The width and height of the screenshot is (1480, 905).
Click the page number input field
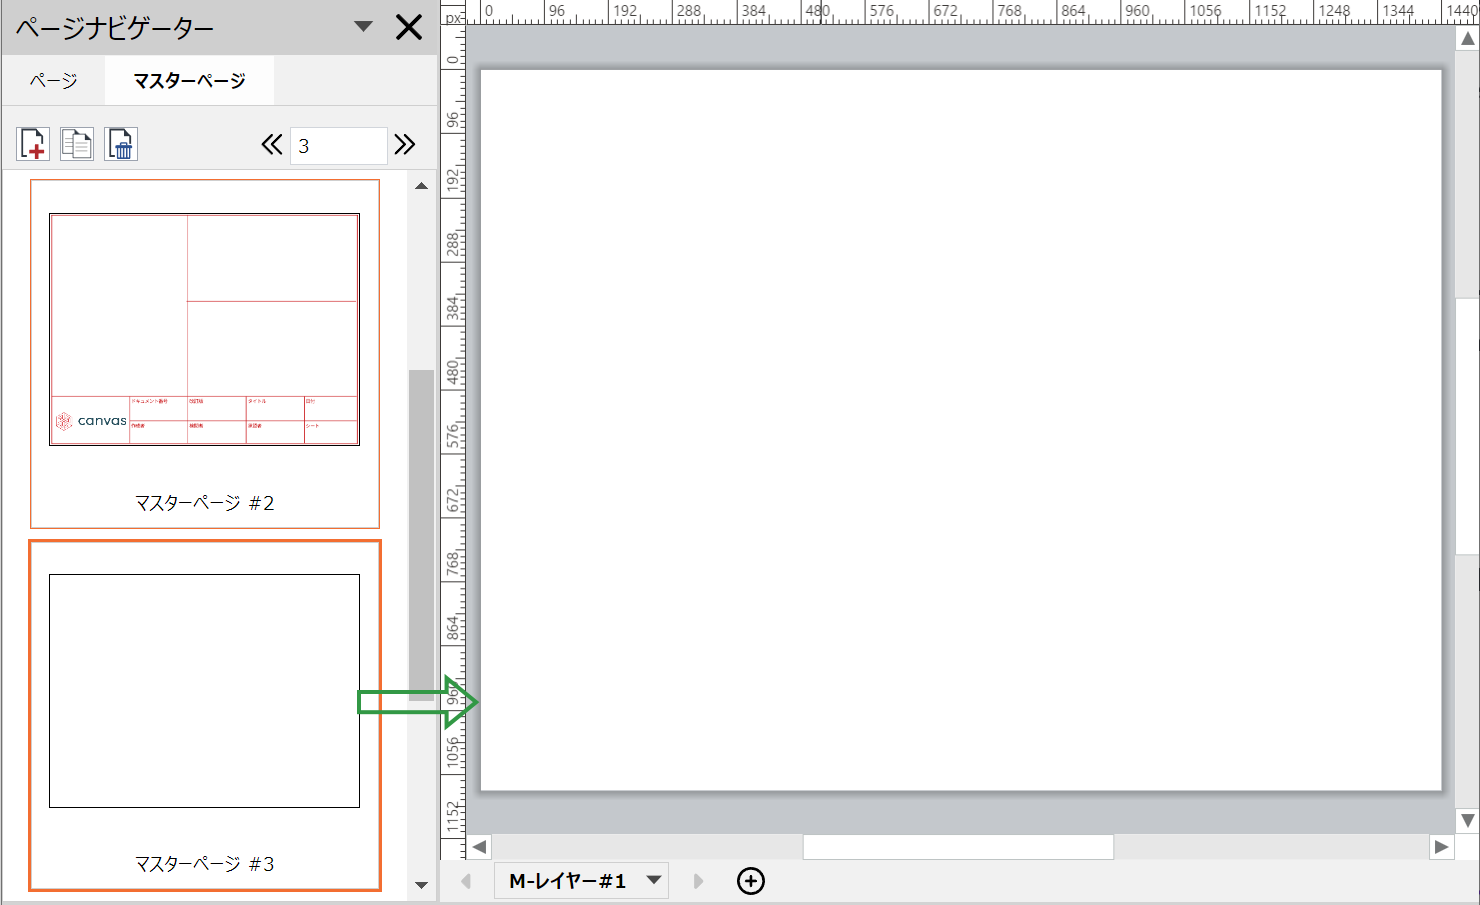click(x=338, y=146)
